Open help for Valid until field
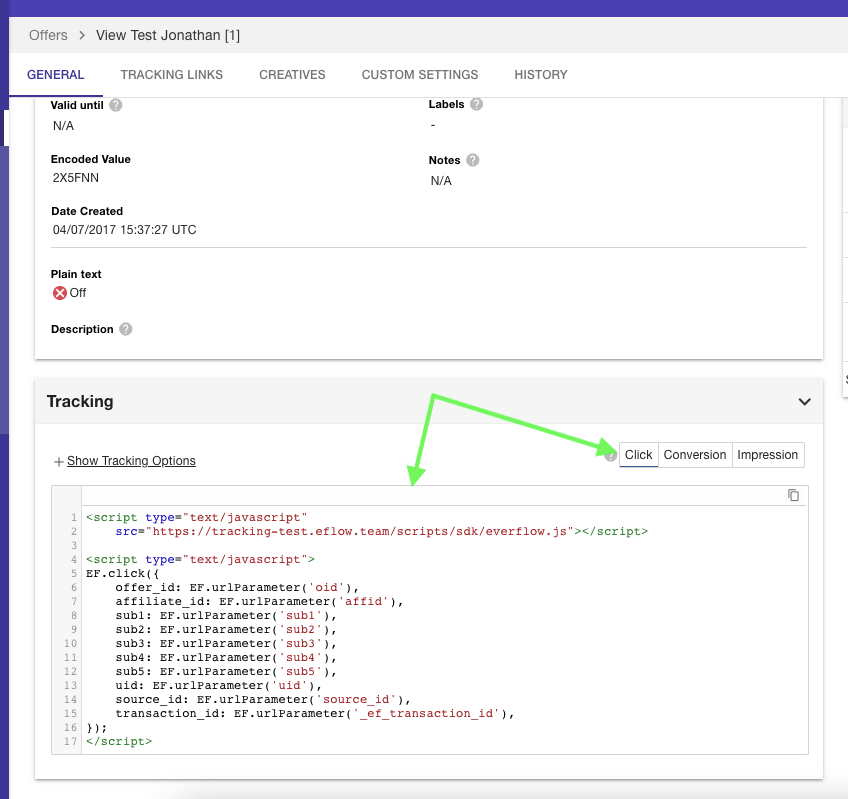 [116, 105]
